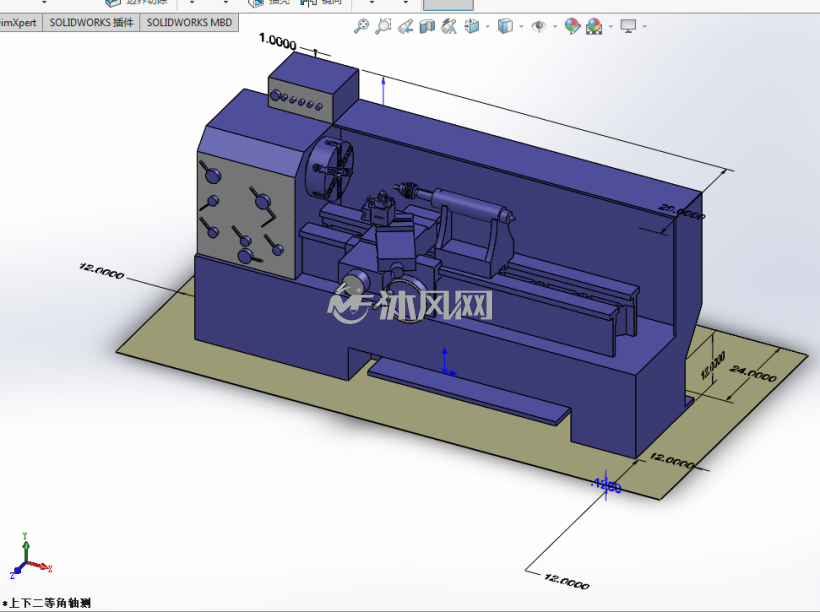Select the 20.0000 dimension

click(x=682, y=211)
